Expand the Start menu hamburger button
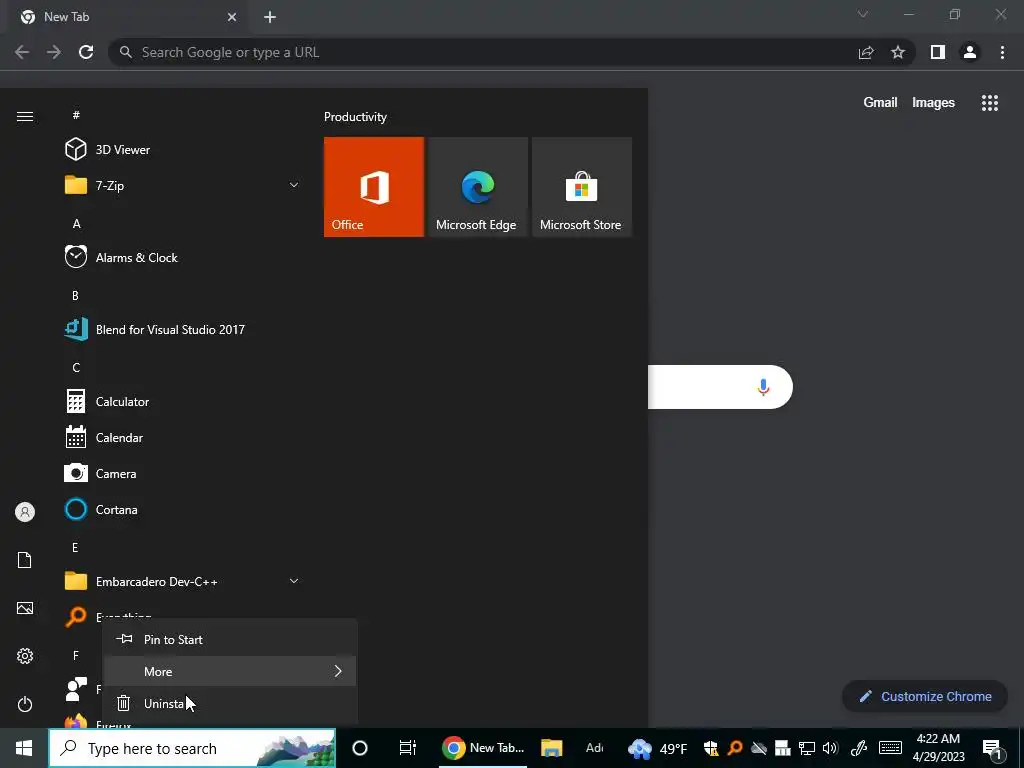This screenshot has width=1024, height=768. 25,116
